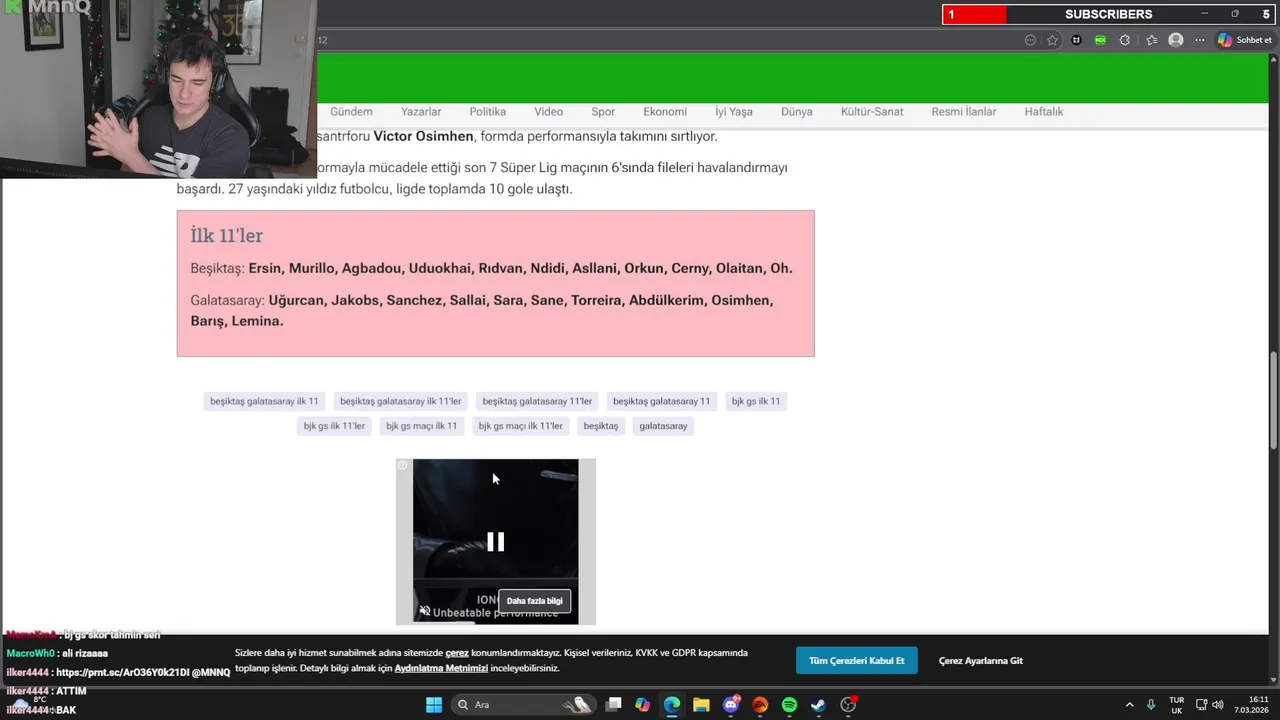1280x720 pixels.
Task: Pause the ad video
Action: click(495, 542)
